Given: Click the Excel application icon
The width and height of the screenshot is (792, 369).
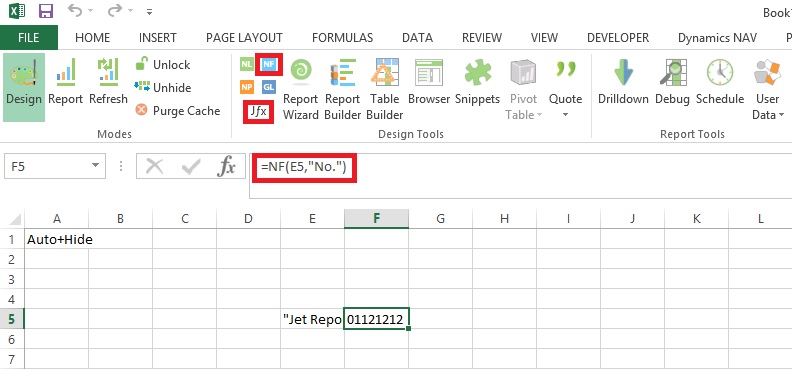Looking at the screenshot, I should click(x=17, y=11).
